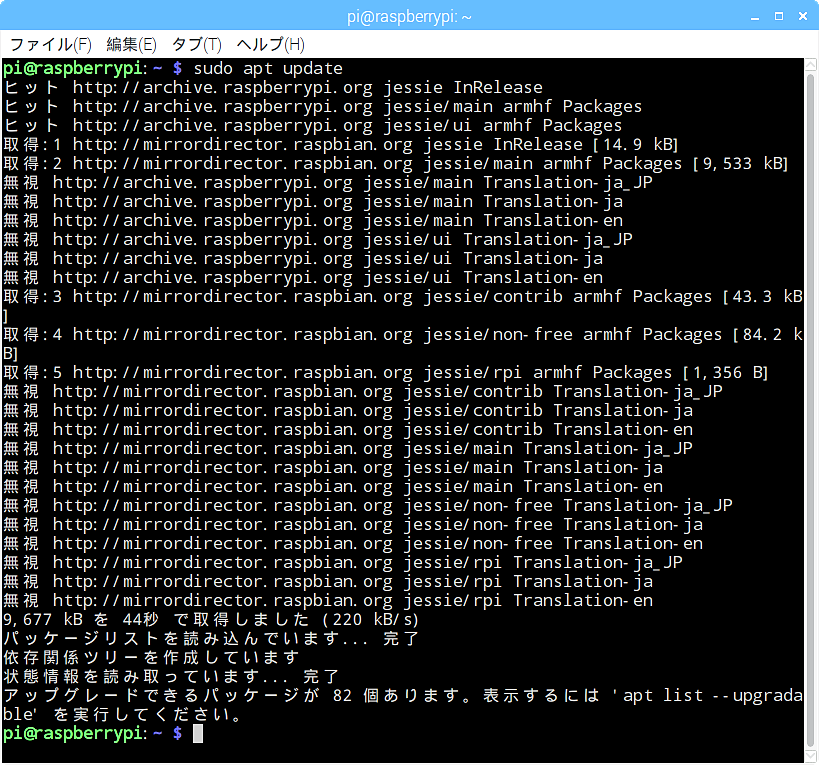Click the scrollbar up arrow
The height and width of the screenshot is (765, 819).
click(x=811, y=65)
